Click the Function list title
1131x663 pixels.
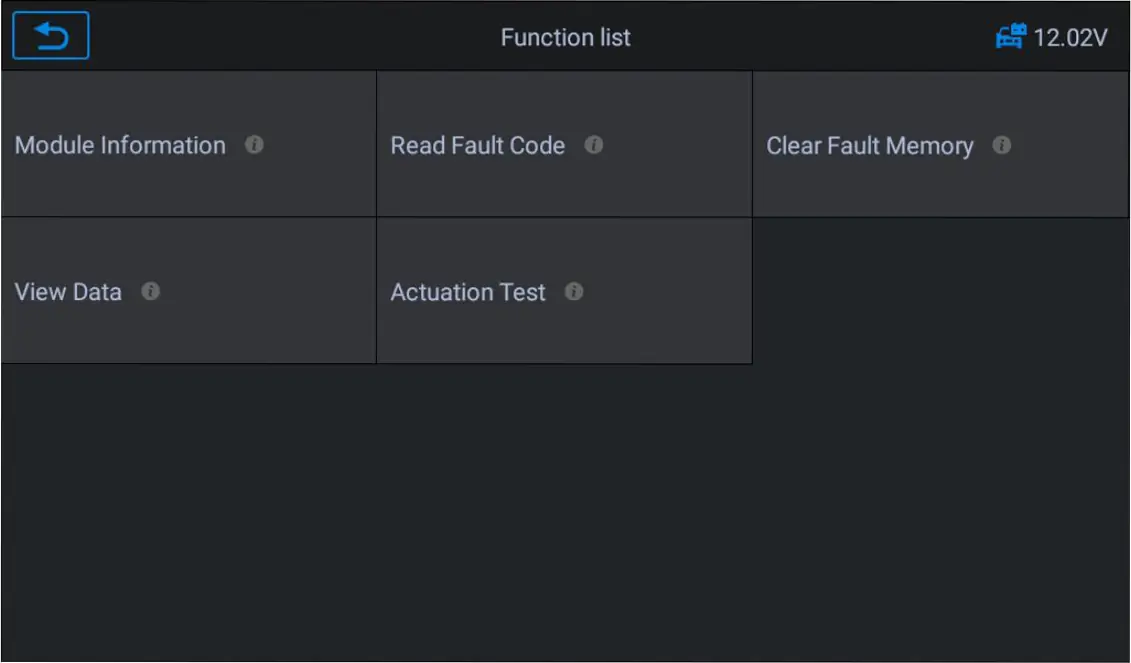point(566,38)
